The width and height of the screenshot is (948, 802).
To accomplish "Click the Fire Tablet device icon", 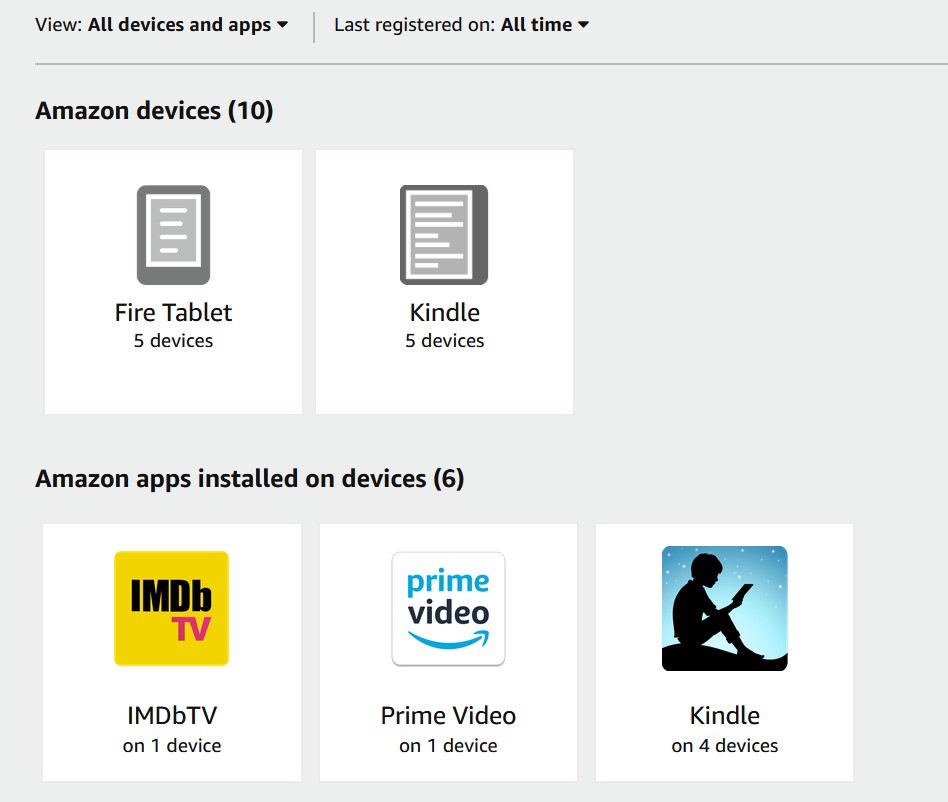I will [x=173, y=235].
